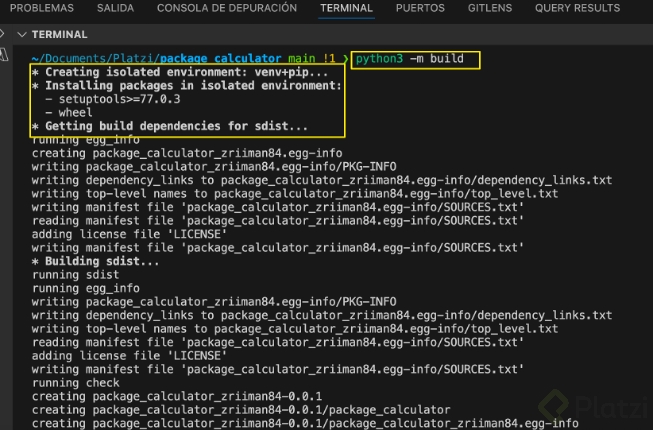Screen dimensions: 654x430
Task: Click the TERMINAL section header label
Action: pyautogui.click(x=60, y=35)
